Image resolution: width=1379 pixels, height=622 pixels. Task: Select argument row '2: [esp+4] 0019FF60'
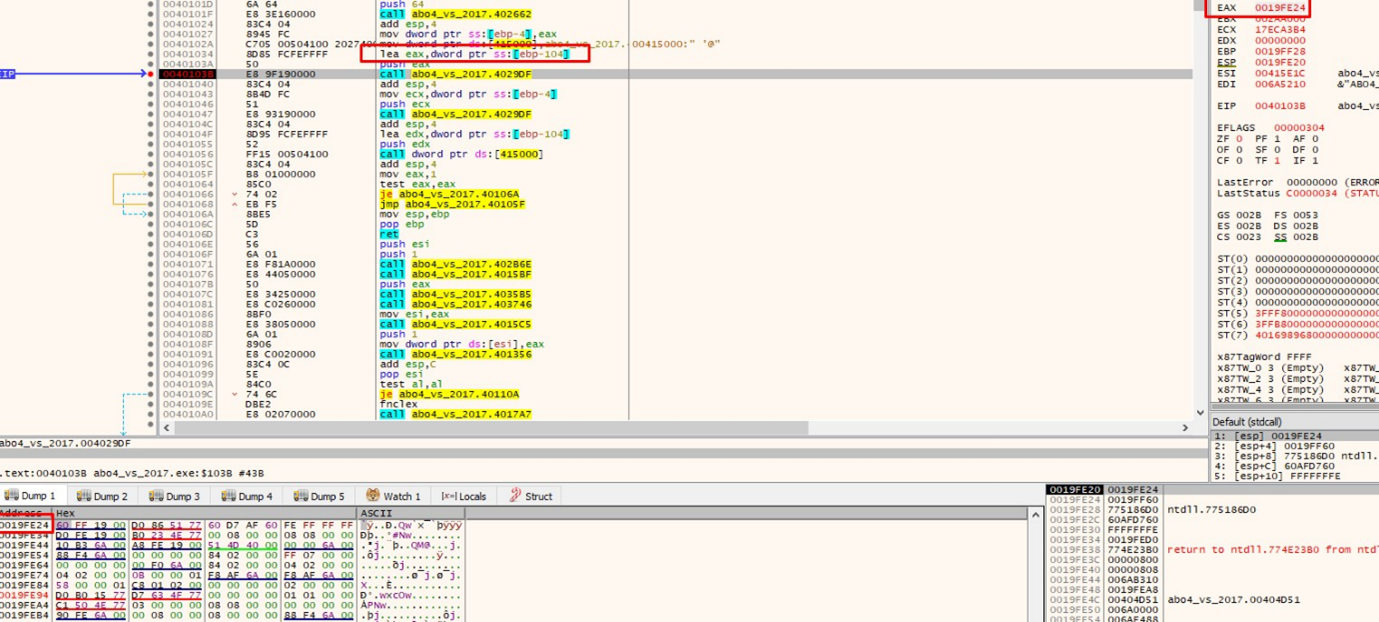point(1295,446)
